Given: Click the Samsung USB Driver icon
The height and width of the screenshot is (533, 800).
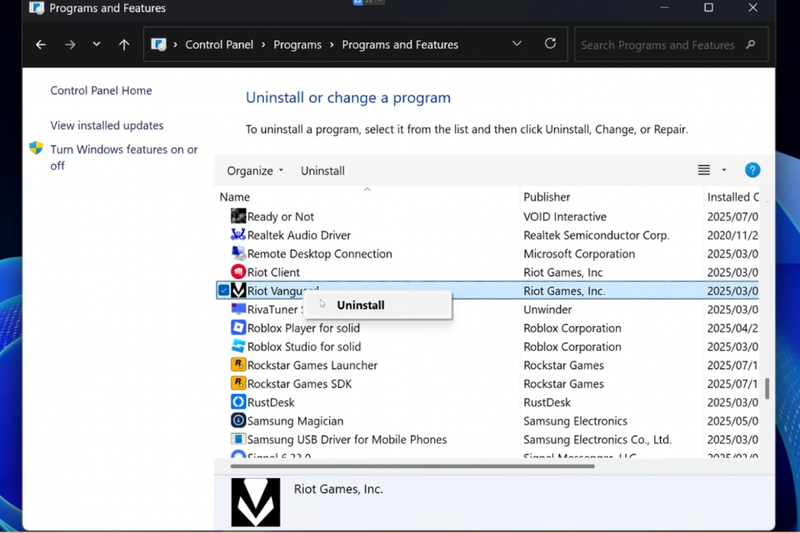Looking at the screenshot, I should (238, 439).
